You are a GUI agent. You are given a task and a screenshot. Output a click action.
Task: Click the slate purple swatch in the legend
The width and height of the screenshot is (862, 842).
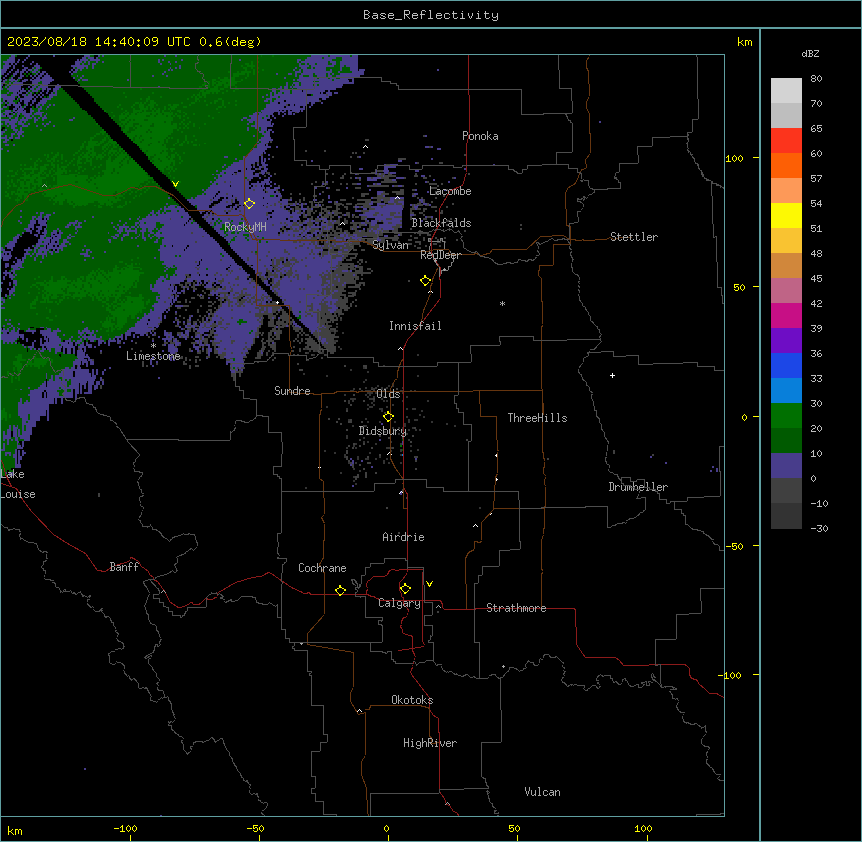pos(786,466)
